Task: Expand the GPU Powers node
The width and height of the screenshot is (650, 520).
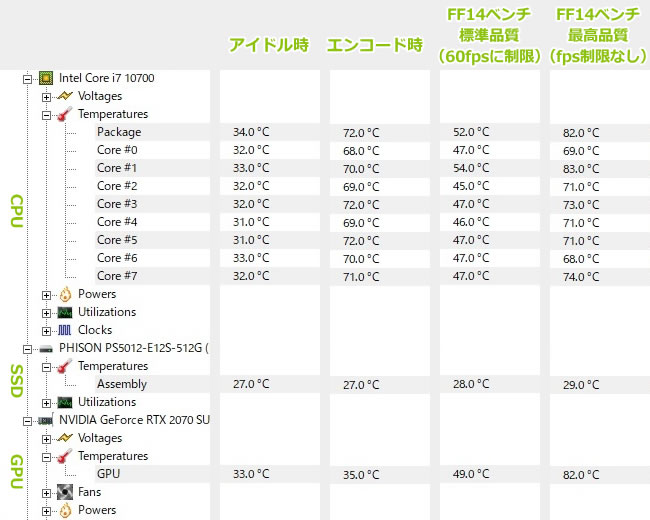Action: click(46, 511)
